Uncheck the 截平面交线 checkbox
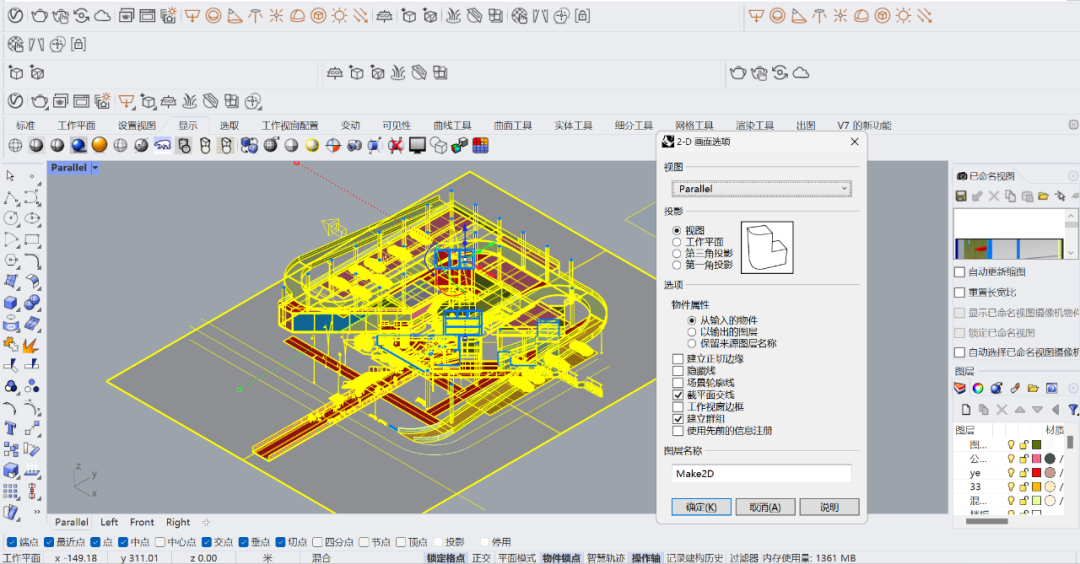1080x564 pixels. pos(678,395)
